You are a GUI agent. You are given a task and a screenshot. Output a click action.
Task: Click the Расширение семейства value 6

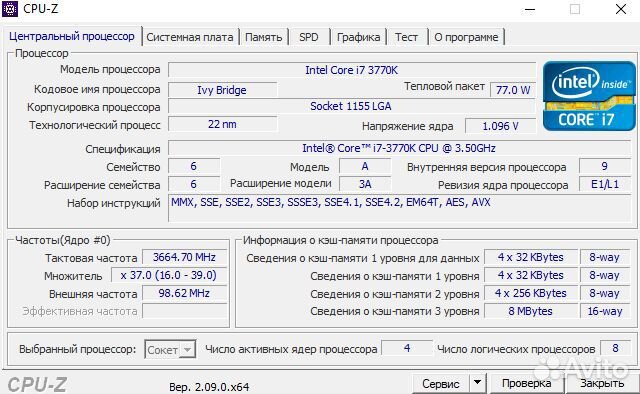tap(194, 184)
